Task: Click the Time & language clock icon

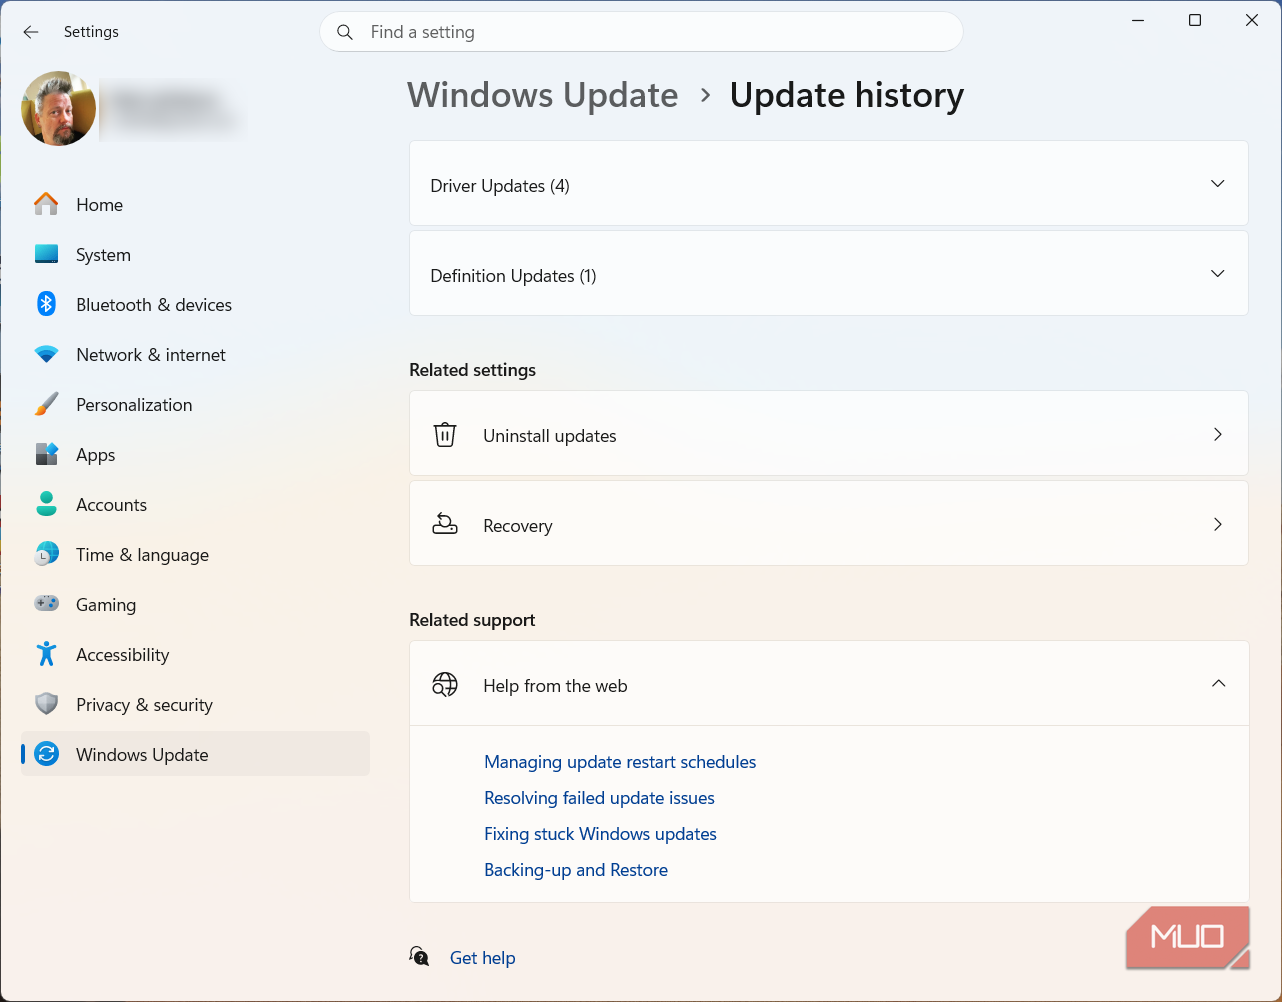Action: [46, 554]
